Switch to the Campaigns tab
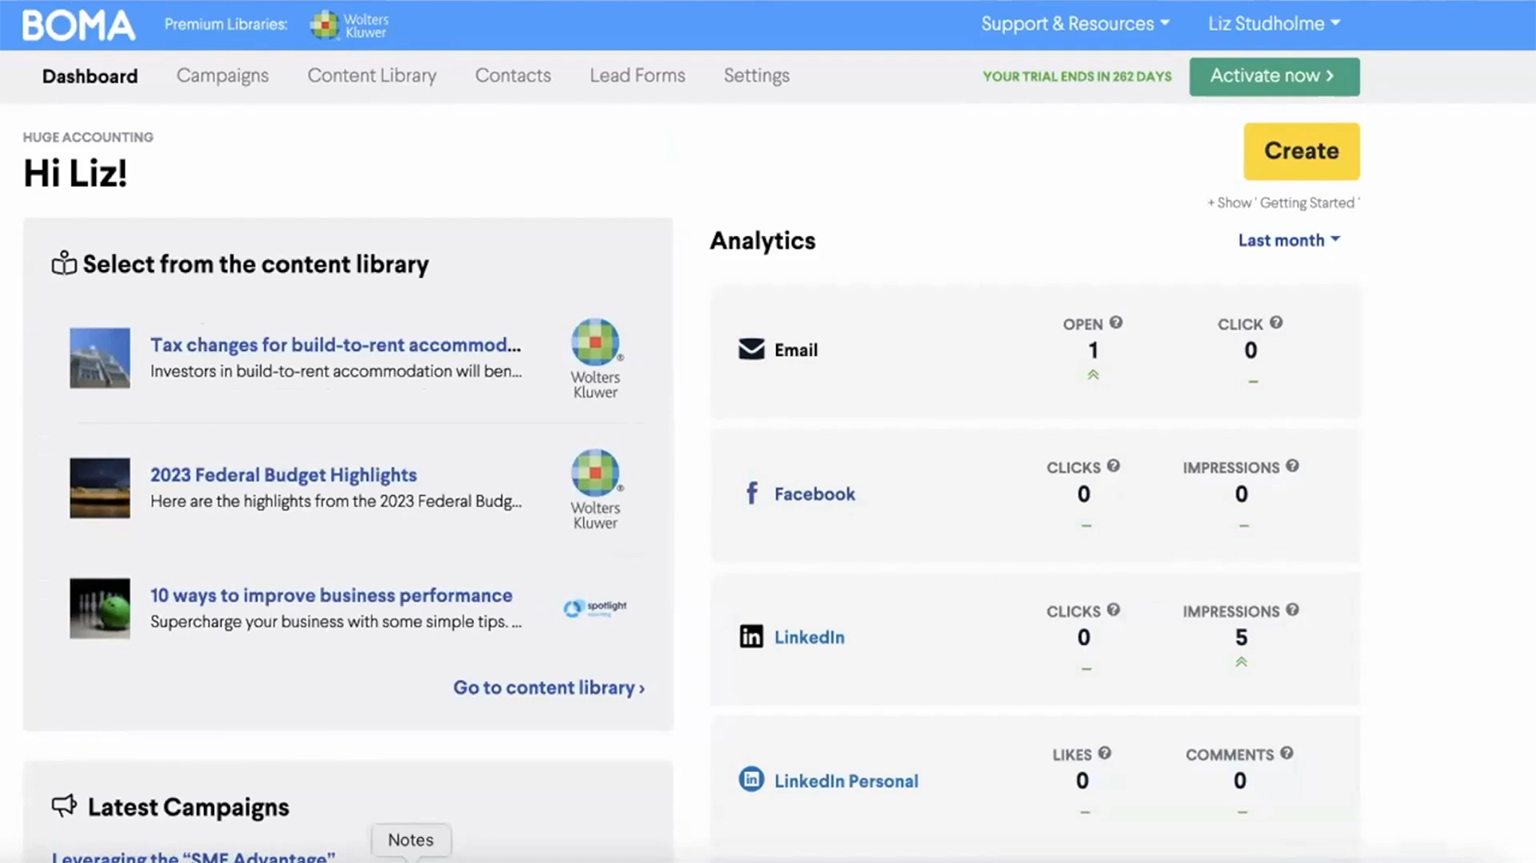Image resolution: width=1536 pixels, height=863 pixels. pyautogui.click(x=222, y=76)
